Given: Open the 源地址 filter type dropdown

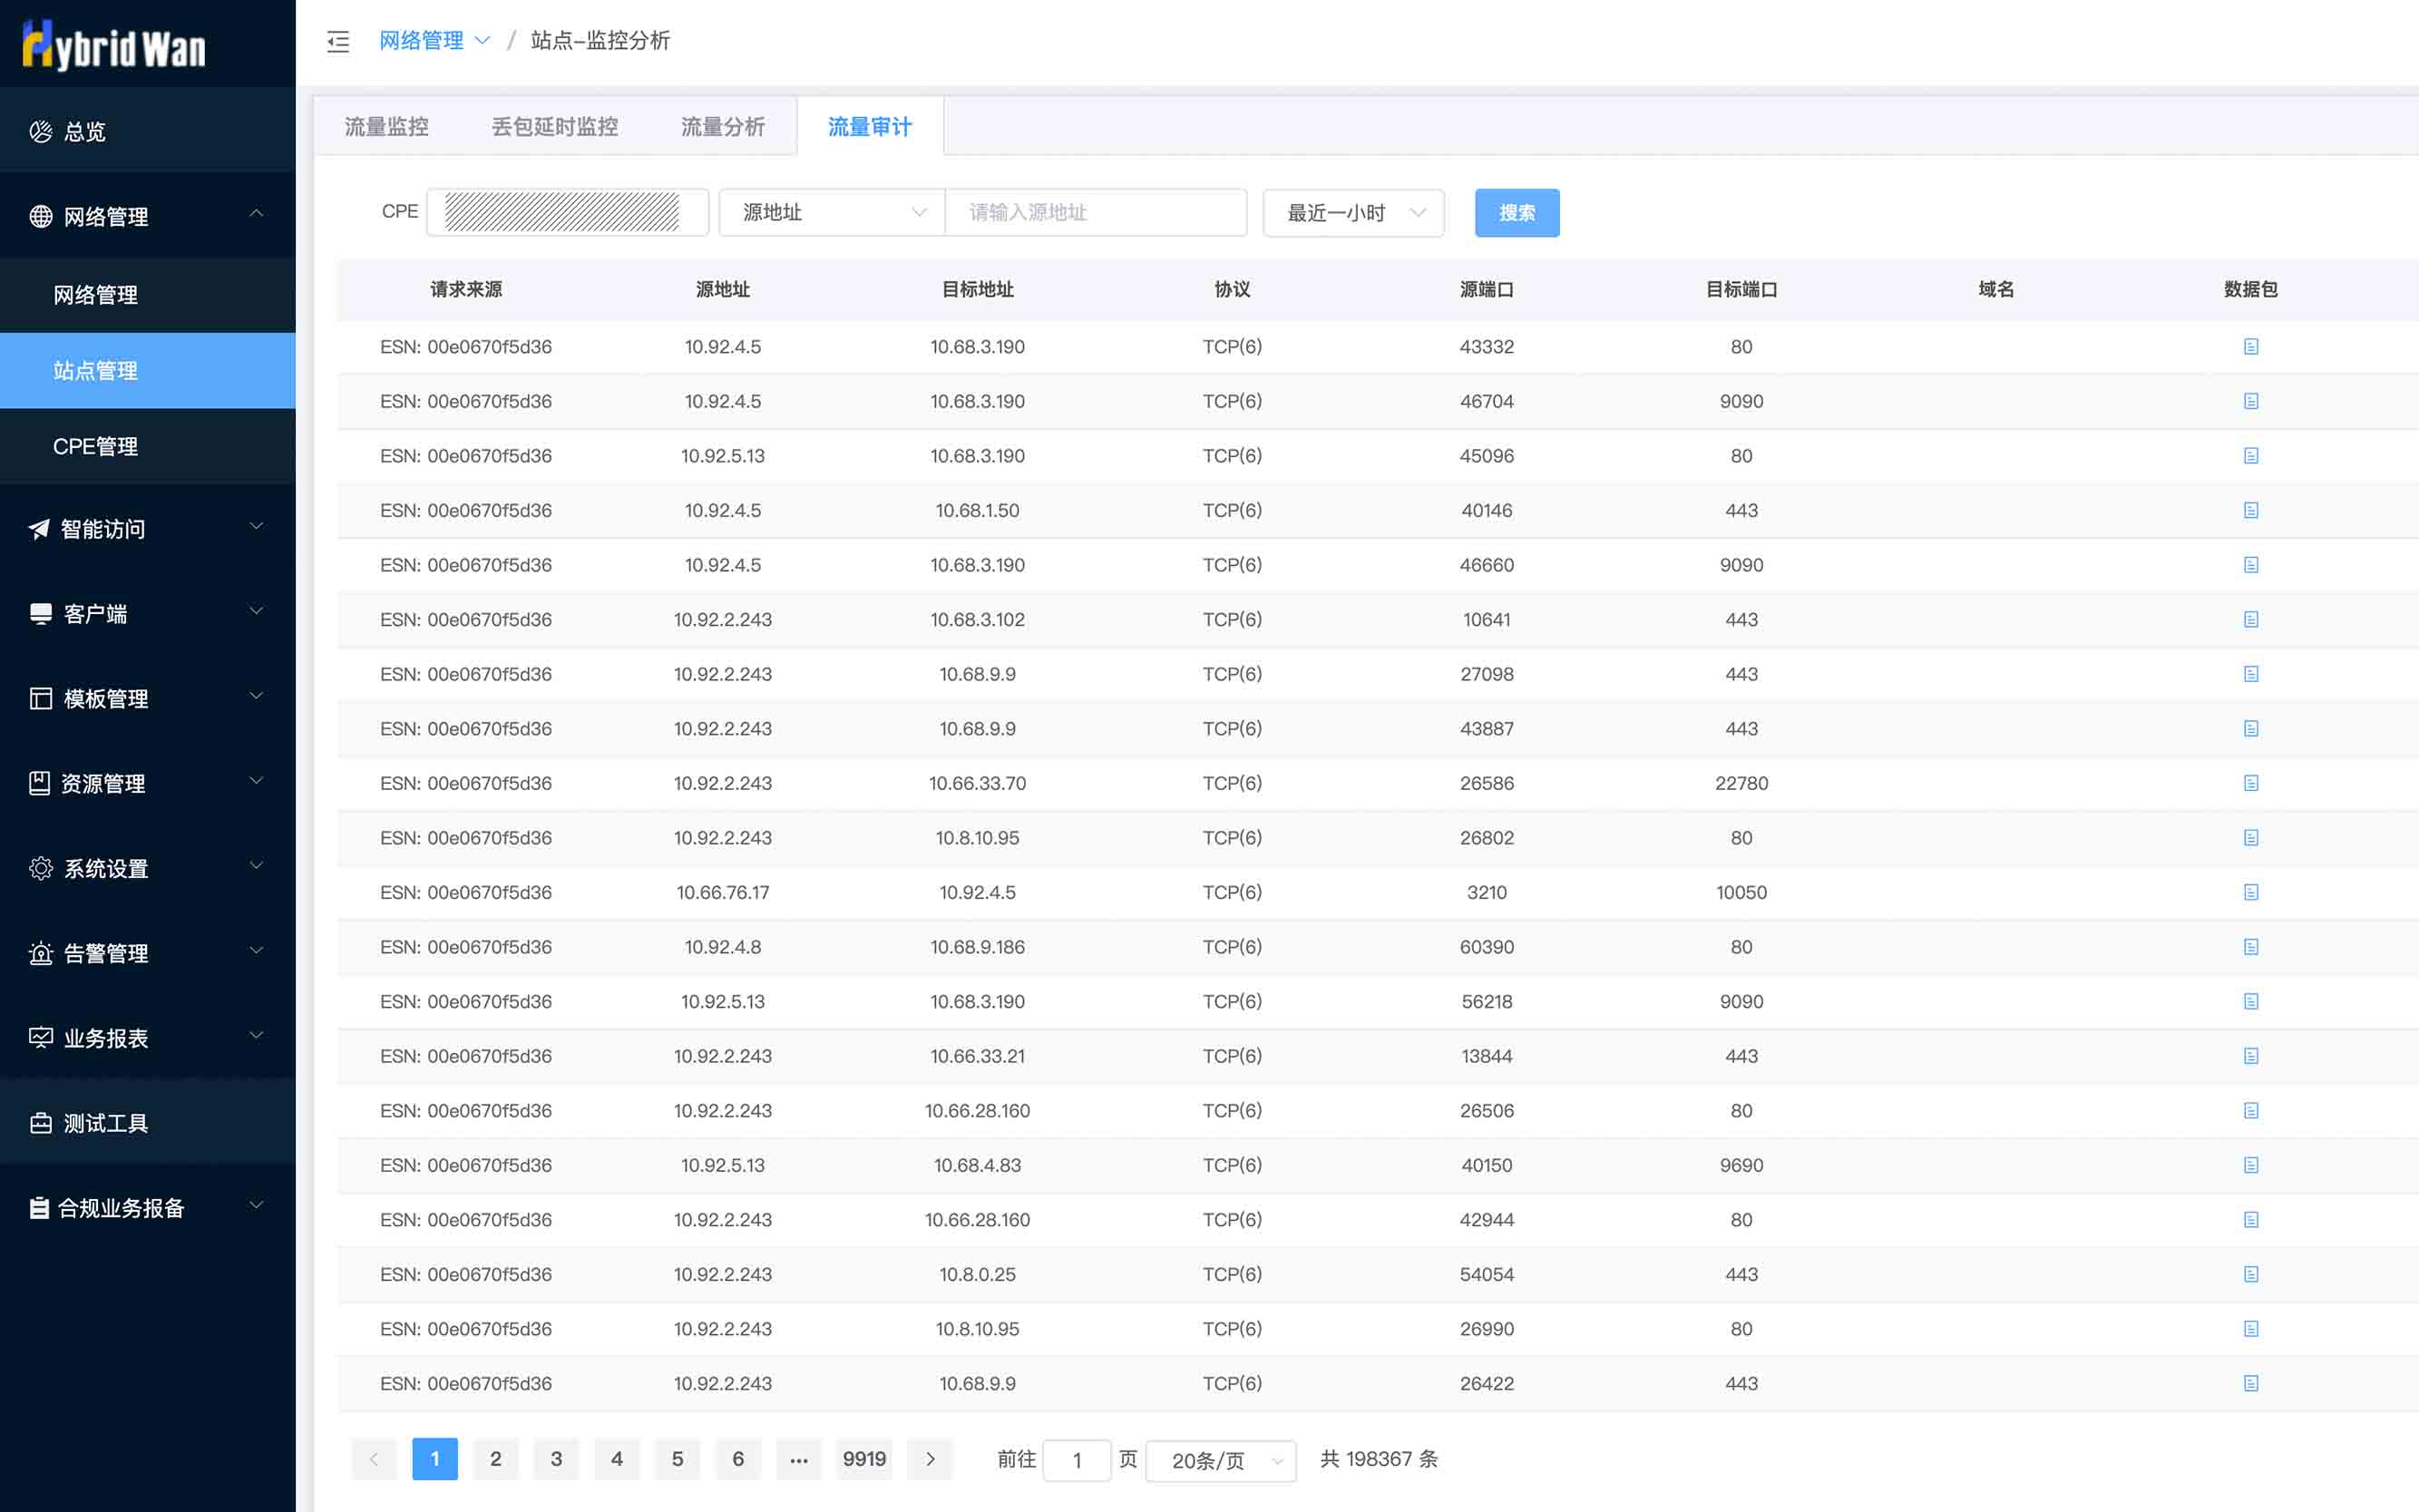Looking at the screenshot, I should click(832, 212).
